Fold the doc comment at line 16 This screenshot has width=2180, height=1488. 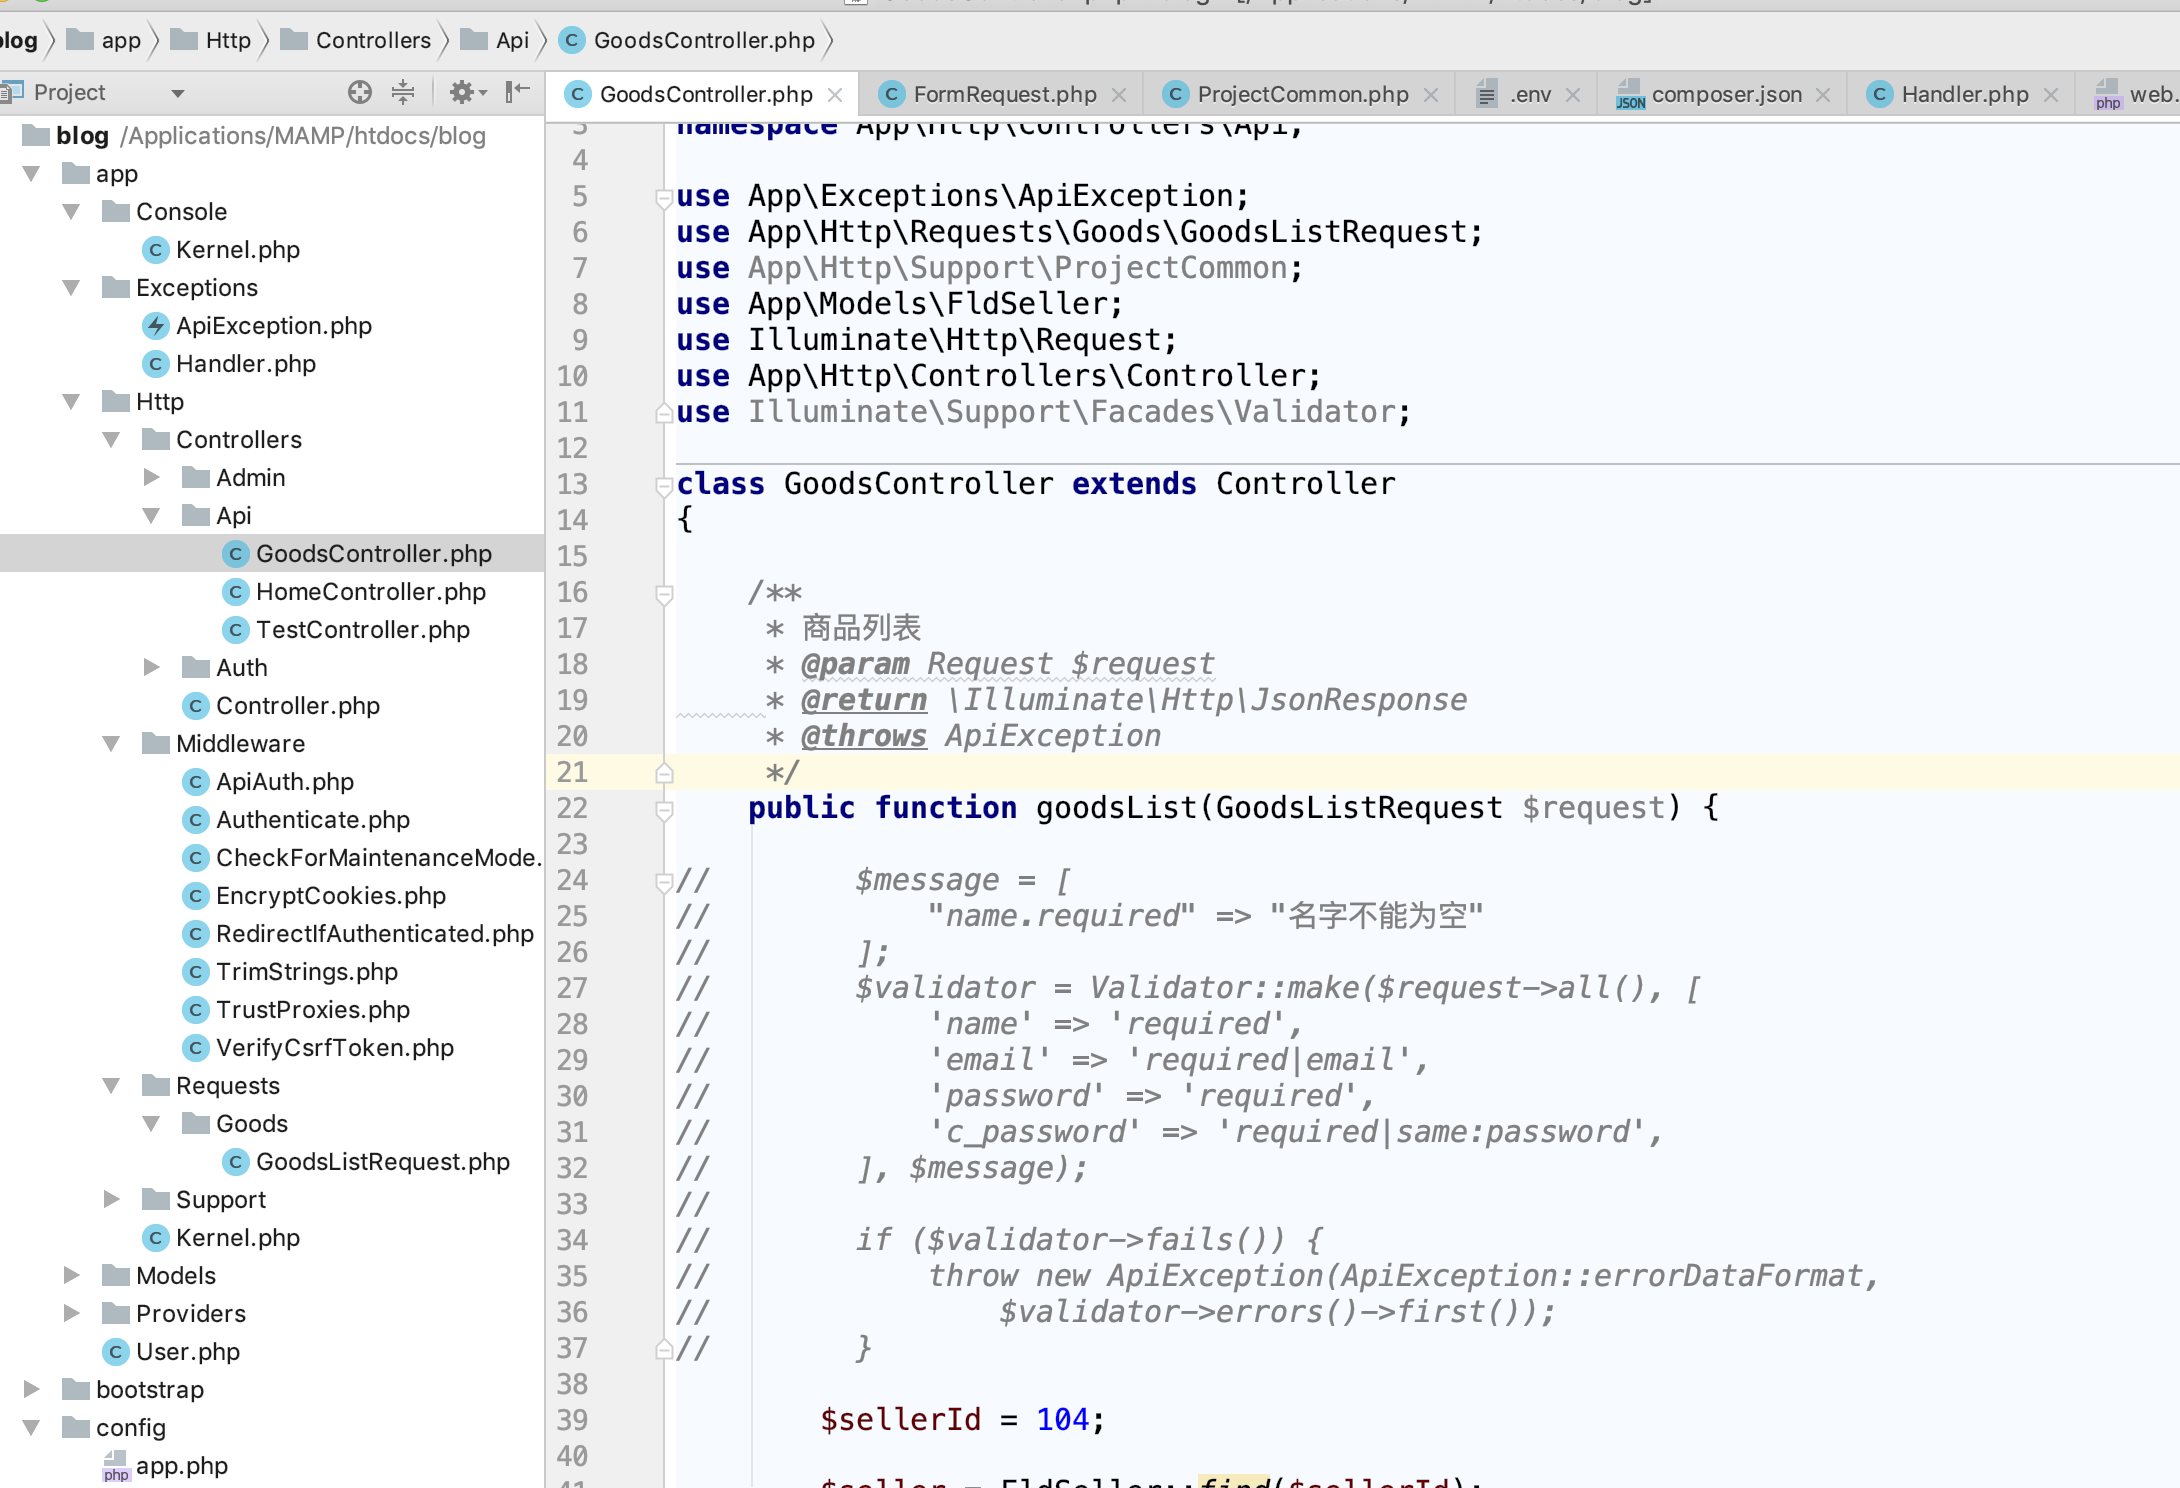[x=663, y=594]
